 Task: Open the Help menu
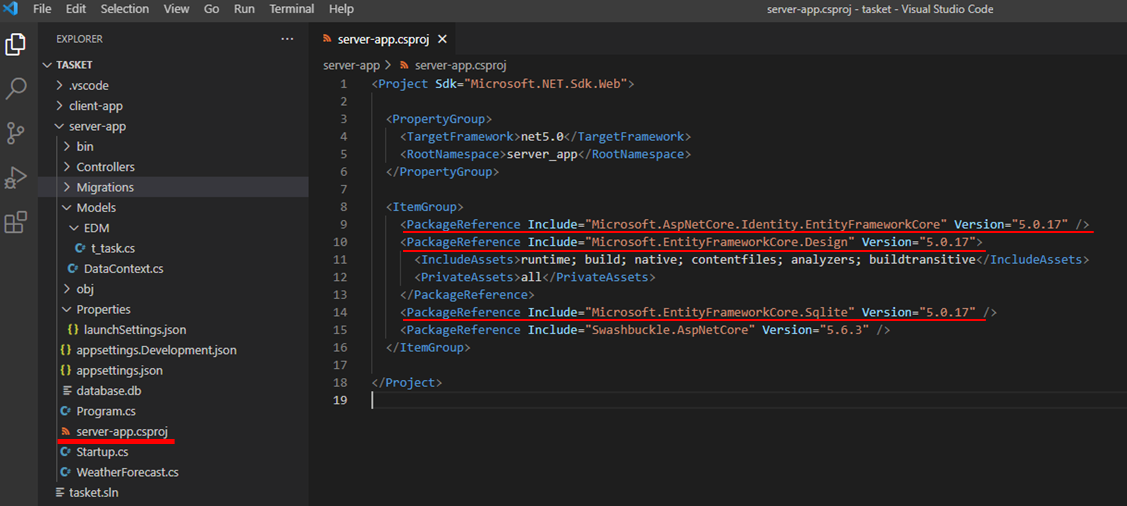(x=341, y=9)
